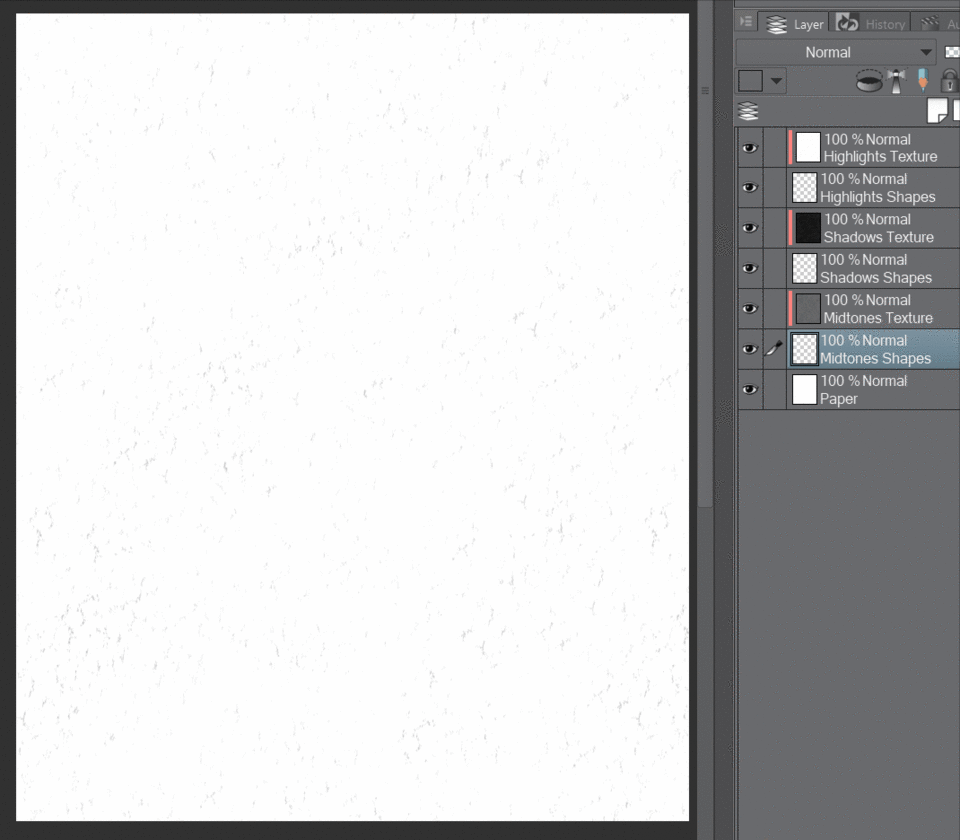Click the checkered transparency icon beside Normal
This screenshot has height=840, width=960.
(x=953, y=51)
